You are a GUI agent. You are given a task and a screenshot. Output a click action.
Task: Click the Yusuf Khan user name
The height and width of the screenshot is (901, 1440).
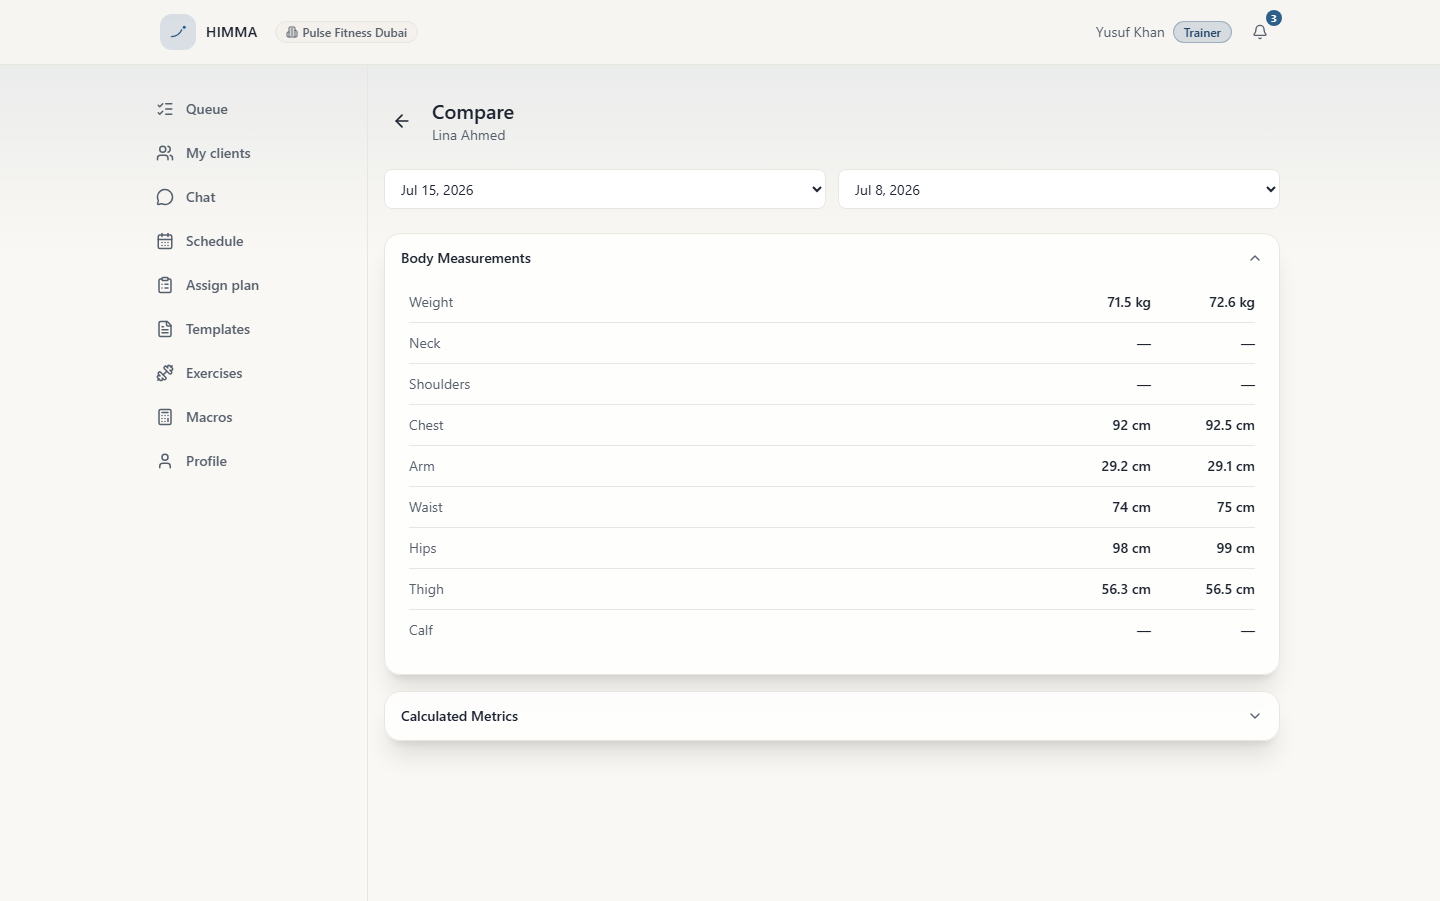1130,32
